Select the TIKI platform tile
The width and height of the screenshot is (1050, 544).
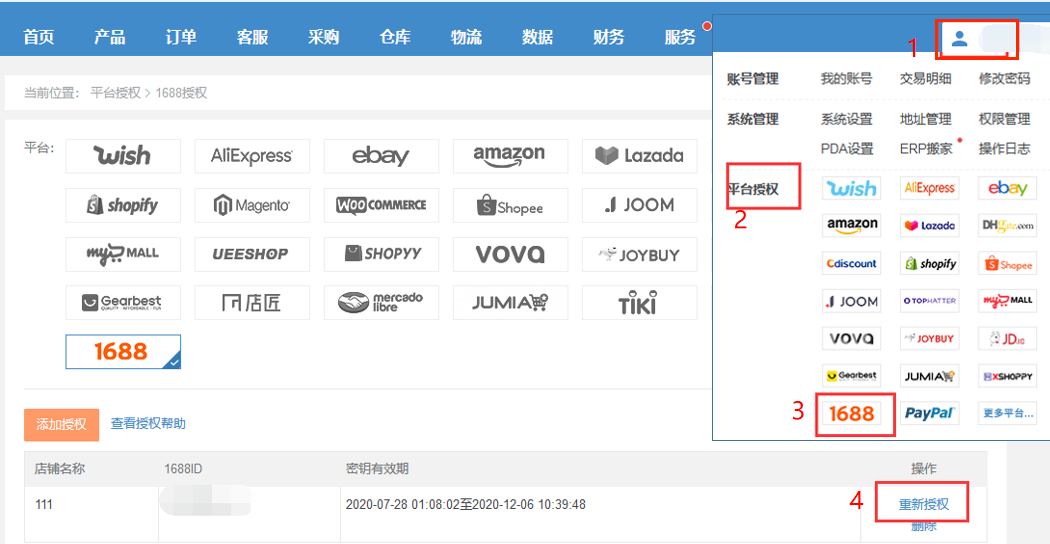(640, 303)
